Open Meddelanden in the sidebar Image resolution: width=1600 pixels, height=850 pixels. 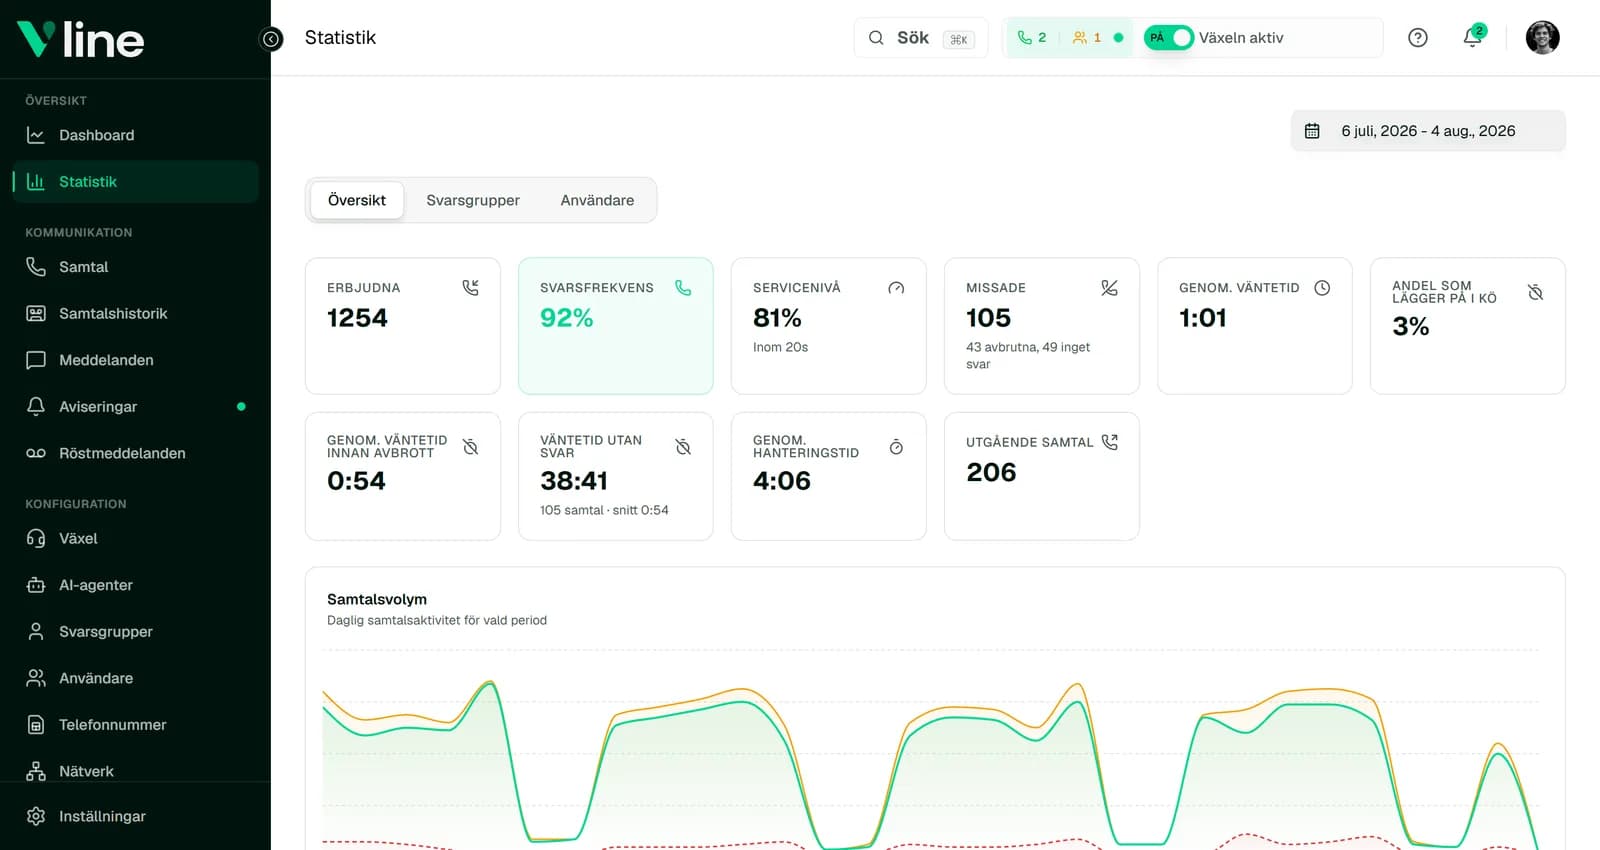point(135,360)
